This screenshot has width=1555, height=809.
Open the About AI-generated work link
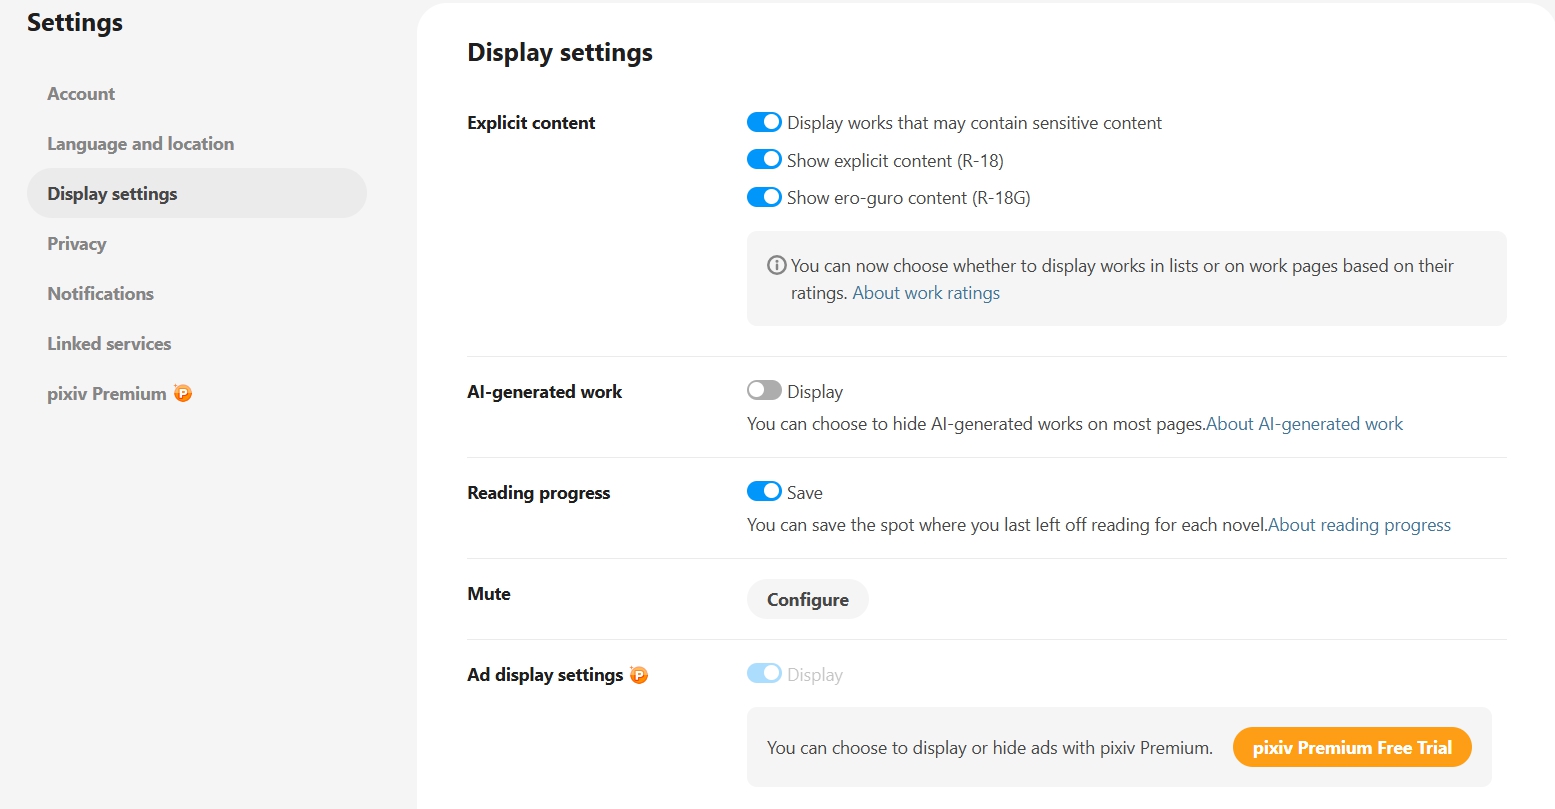[1305, 424]
